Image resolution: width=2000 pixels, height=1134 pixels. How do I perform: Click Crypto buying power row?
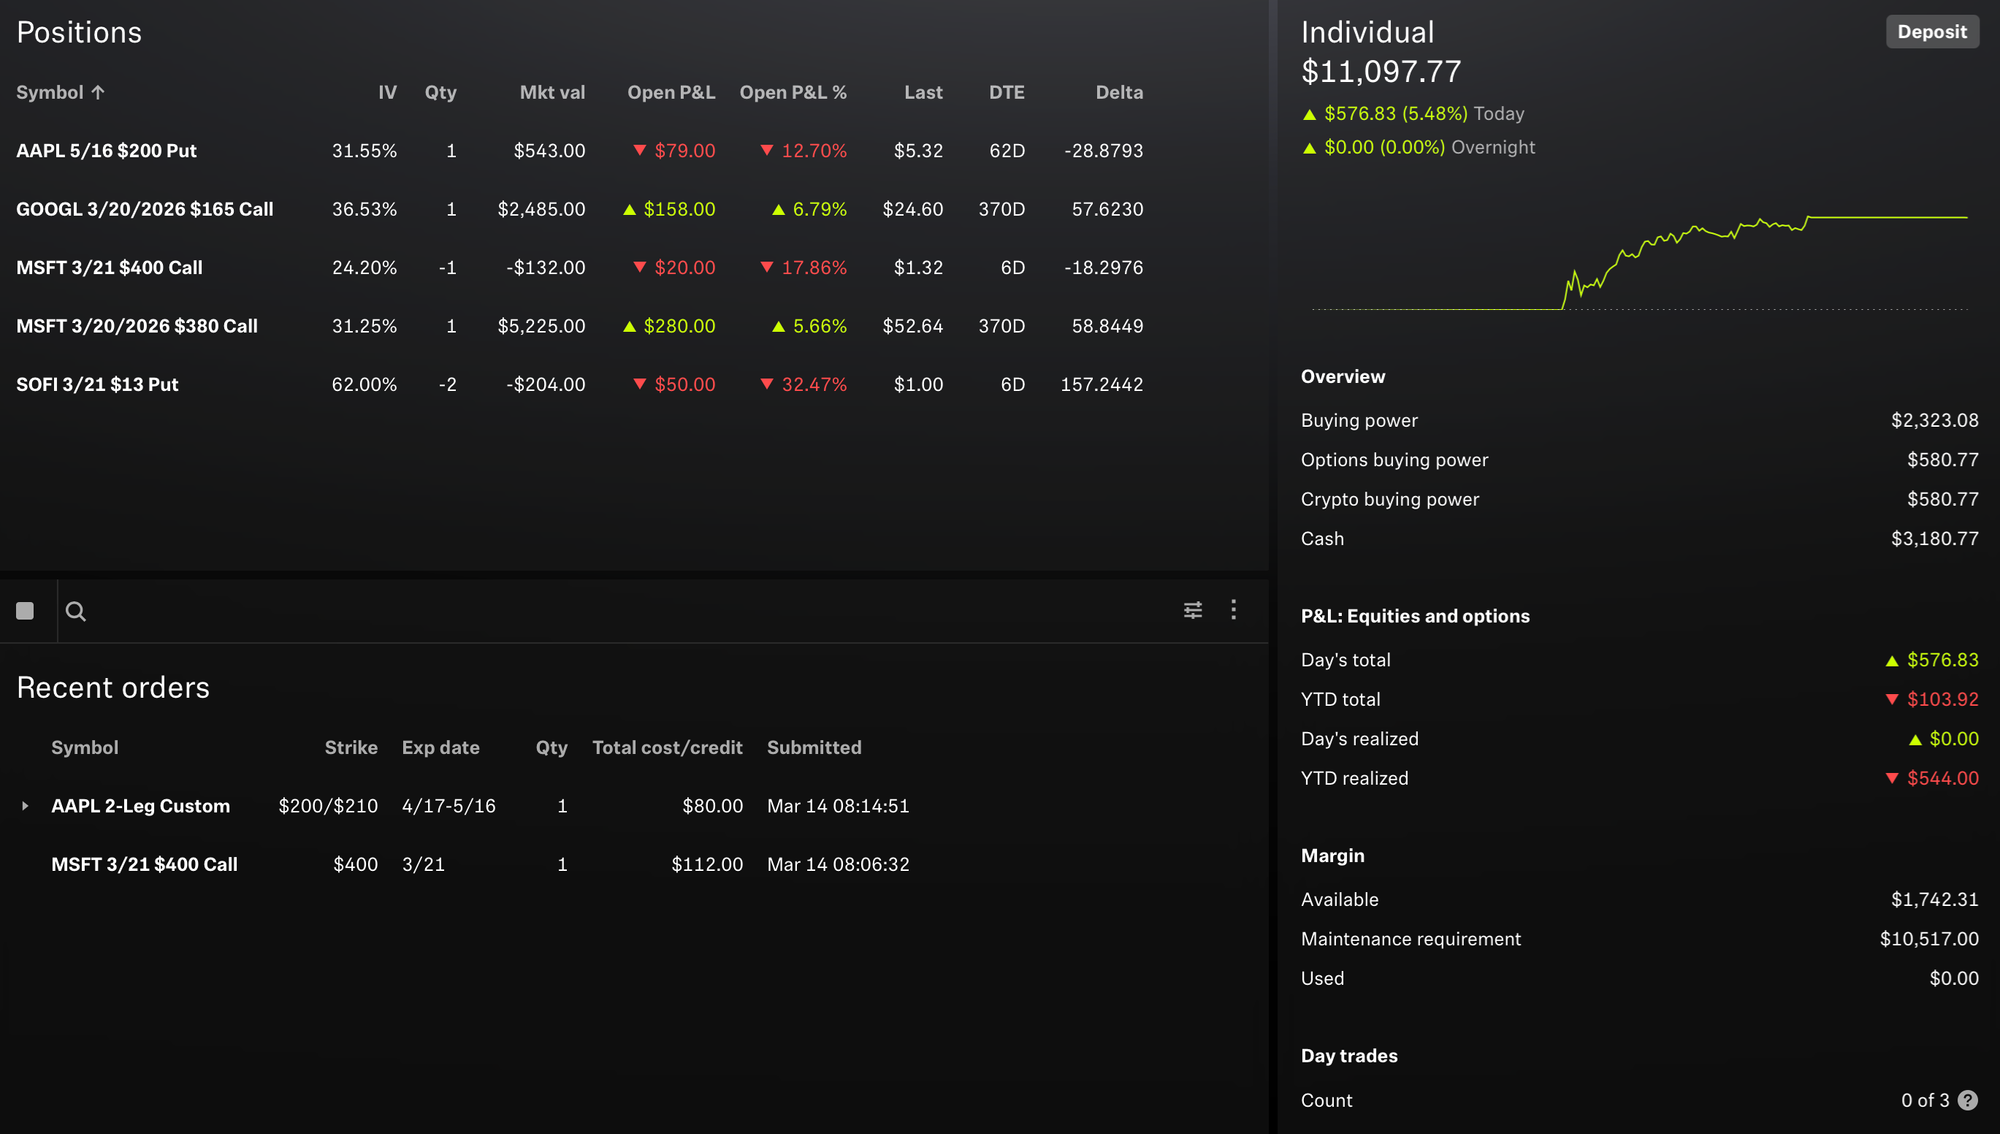pos(1640,499)
